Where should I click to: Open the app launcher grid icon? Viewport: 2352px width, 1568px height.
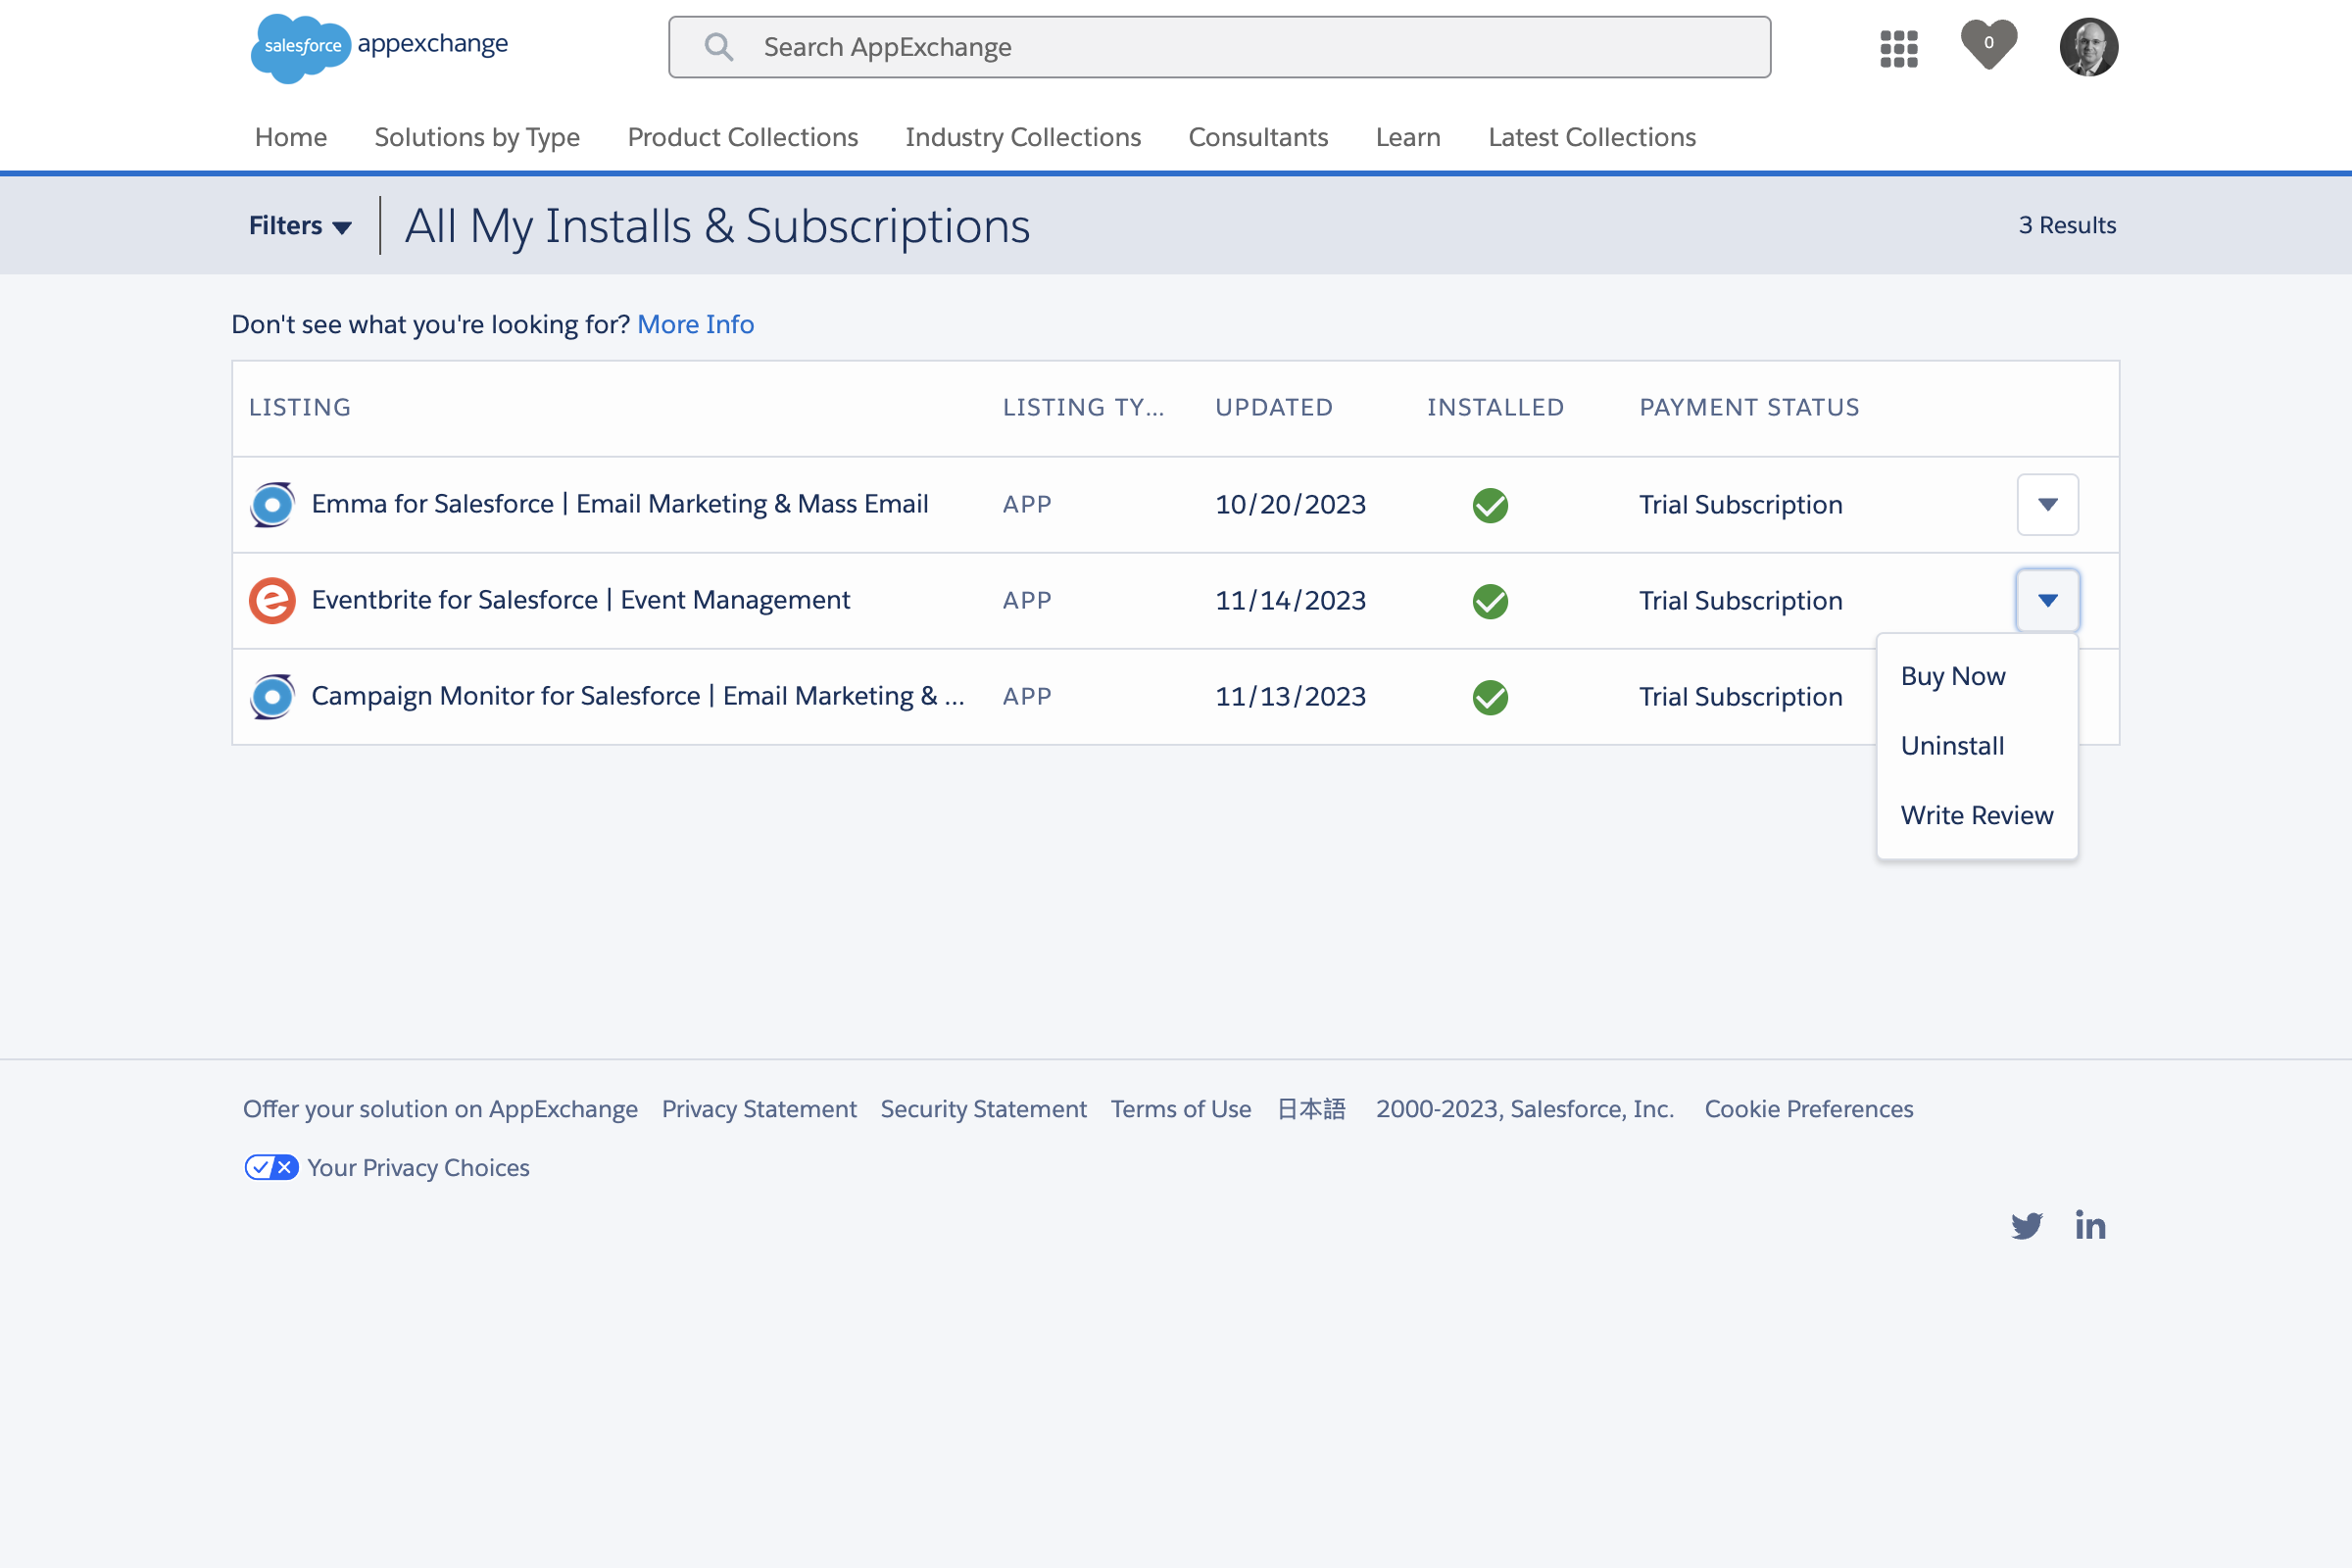click(x=1898, y=48)
